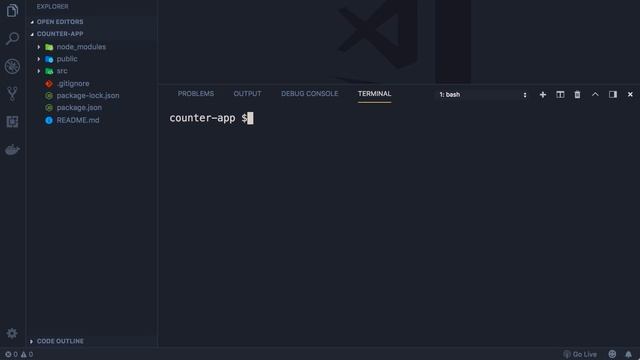Kill the terminal with trash icon
The height and width of the screenshot is (360, 640).
(577, 95)
